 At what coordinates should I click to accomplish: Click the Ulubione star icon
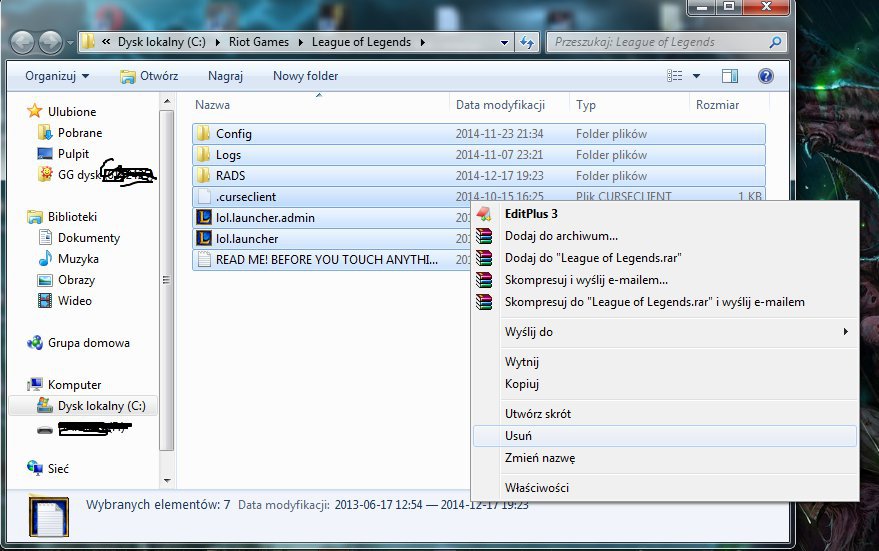[35, 111]
